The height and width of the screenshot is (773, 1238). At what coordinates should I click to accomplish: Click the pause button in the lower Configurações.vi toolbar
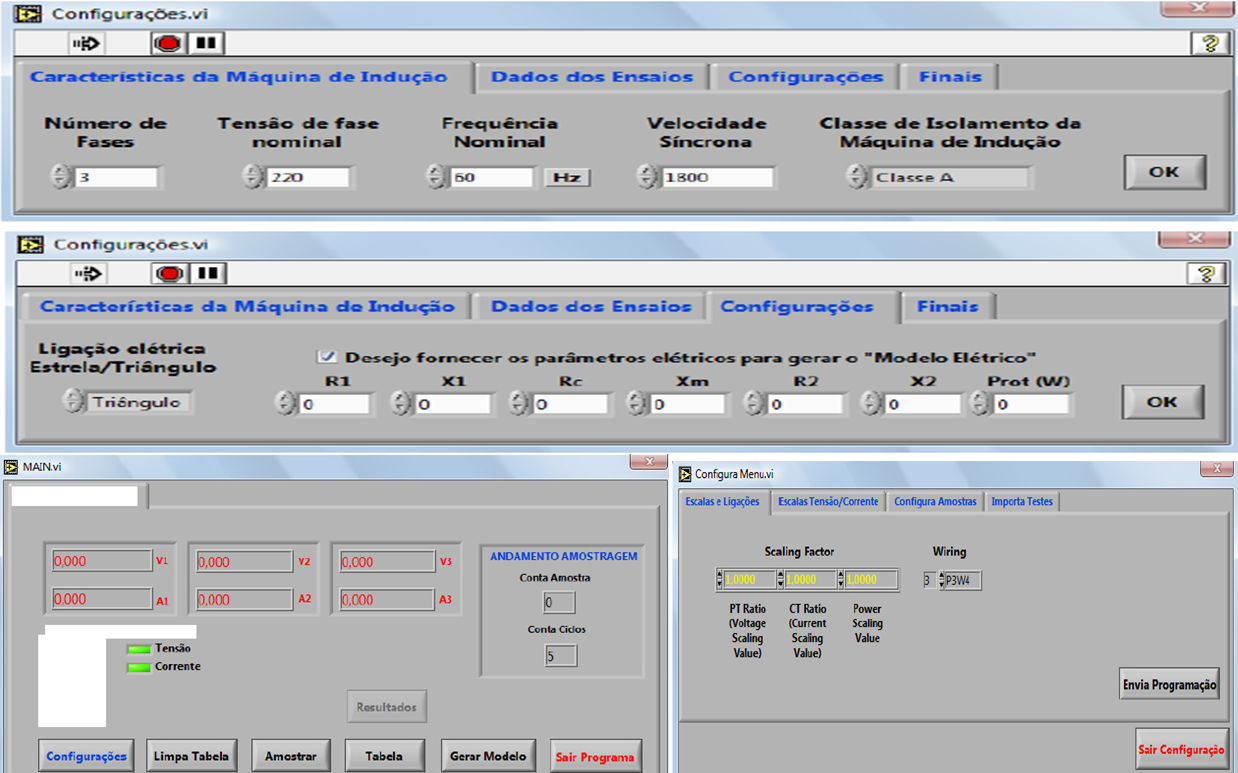click(x=209, y=273)
